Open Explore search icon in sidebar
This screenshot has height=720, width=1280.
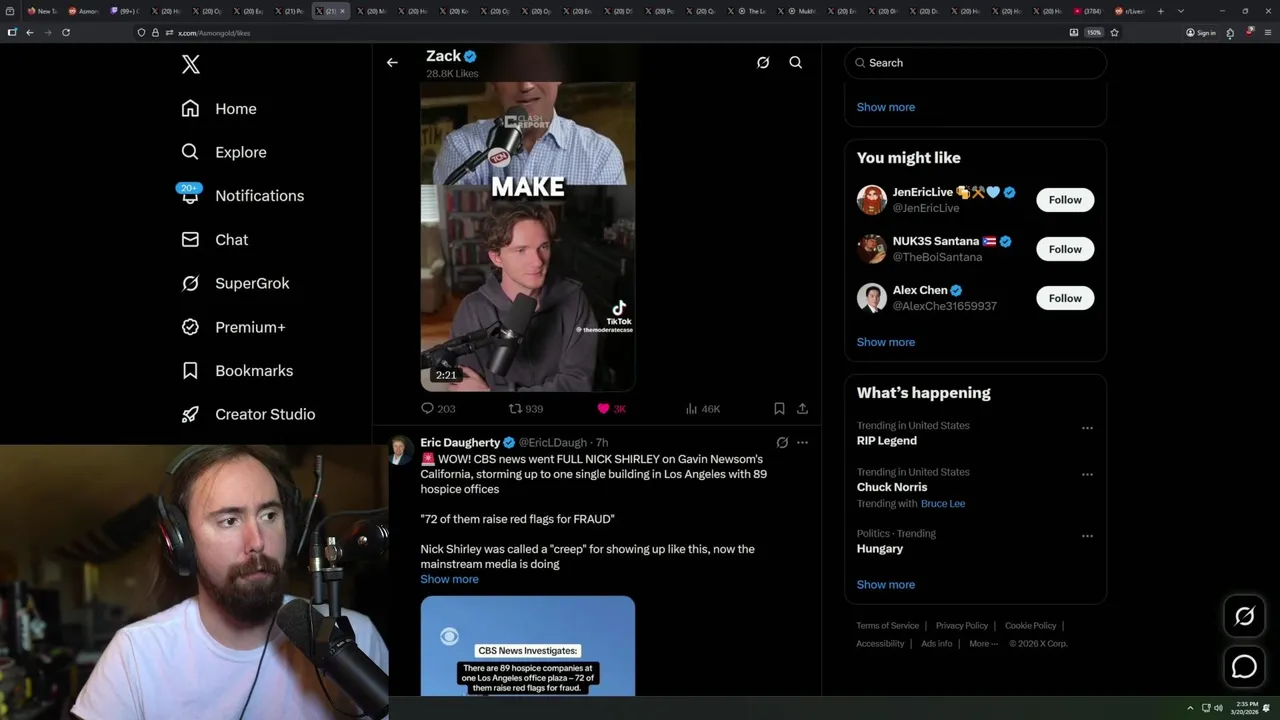point(190,152)
